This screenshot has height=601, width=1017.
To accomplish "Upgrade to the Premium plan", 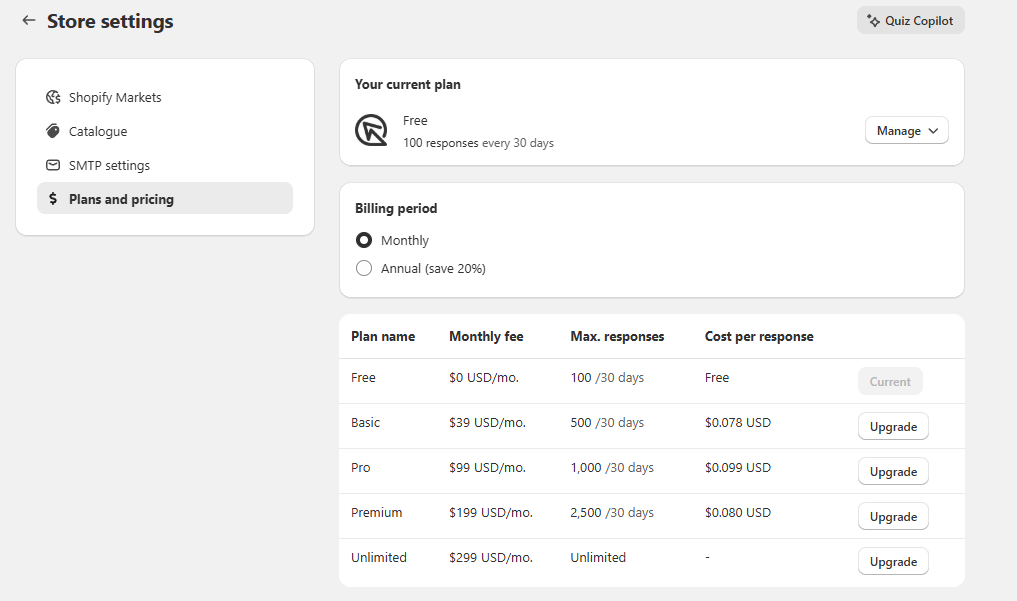I will tap(893, 517).
